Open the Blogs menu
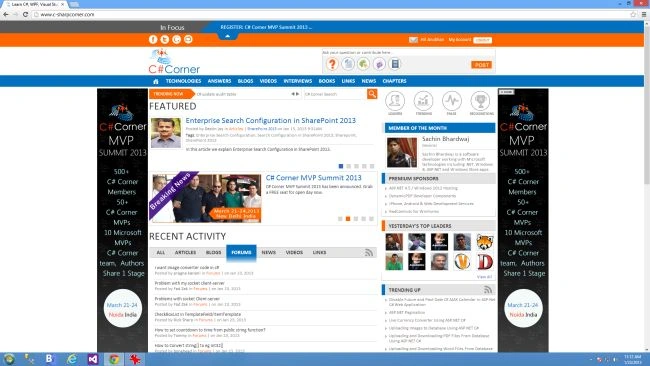 [245, 81]
